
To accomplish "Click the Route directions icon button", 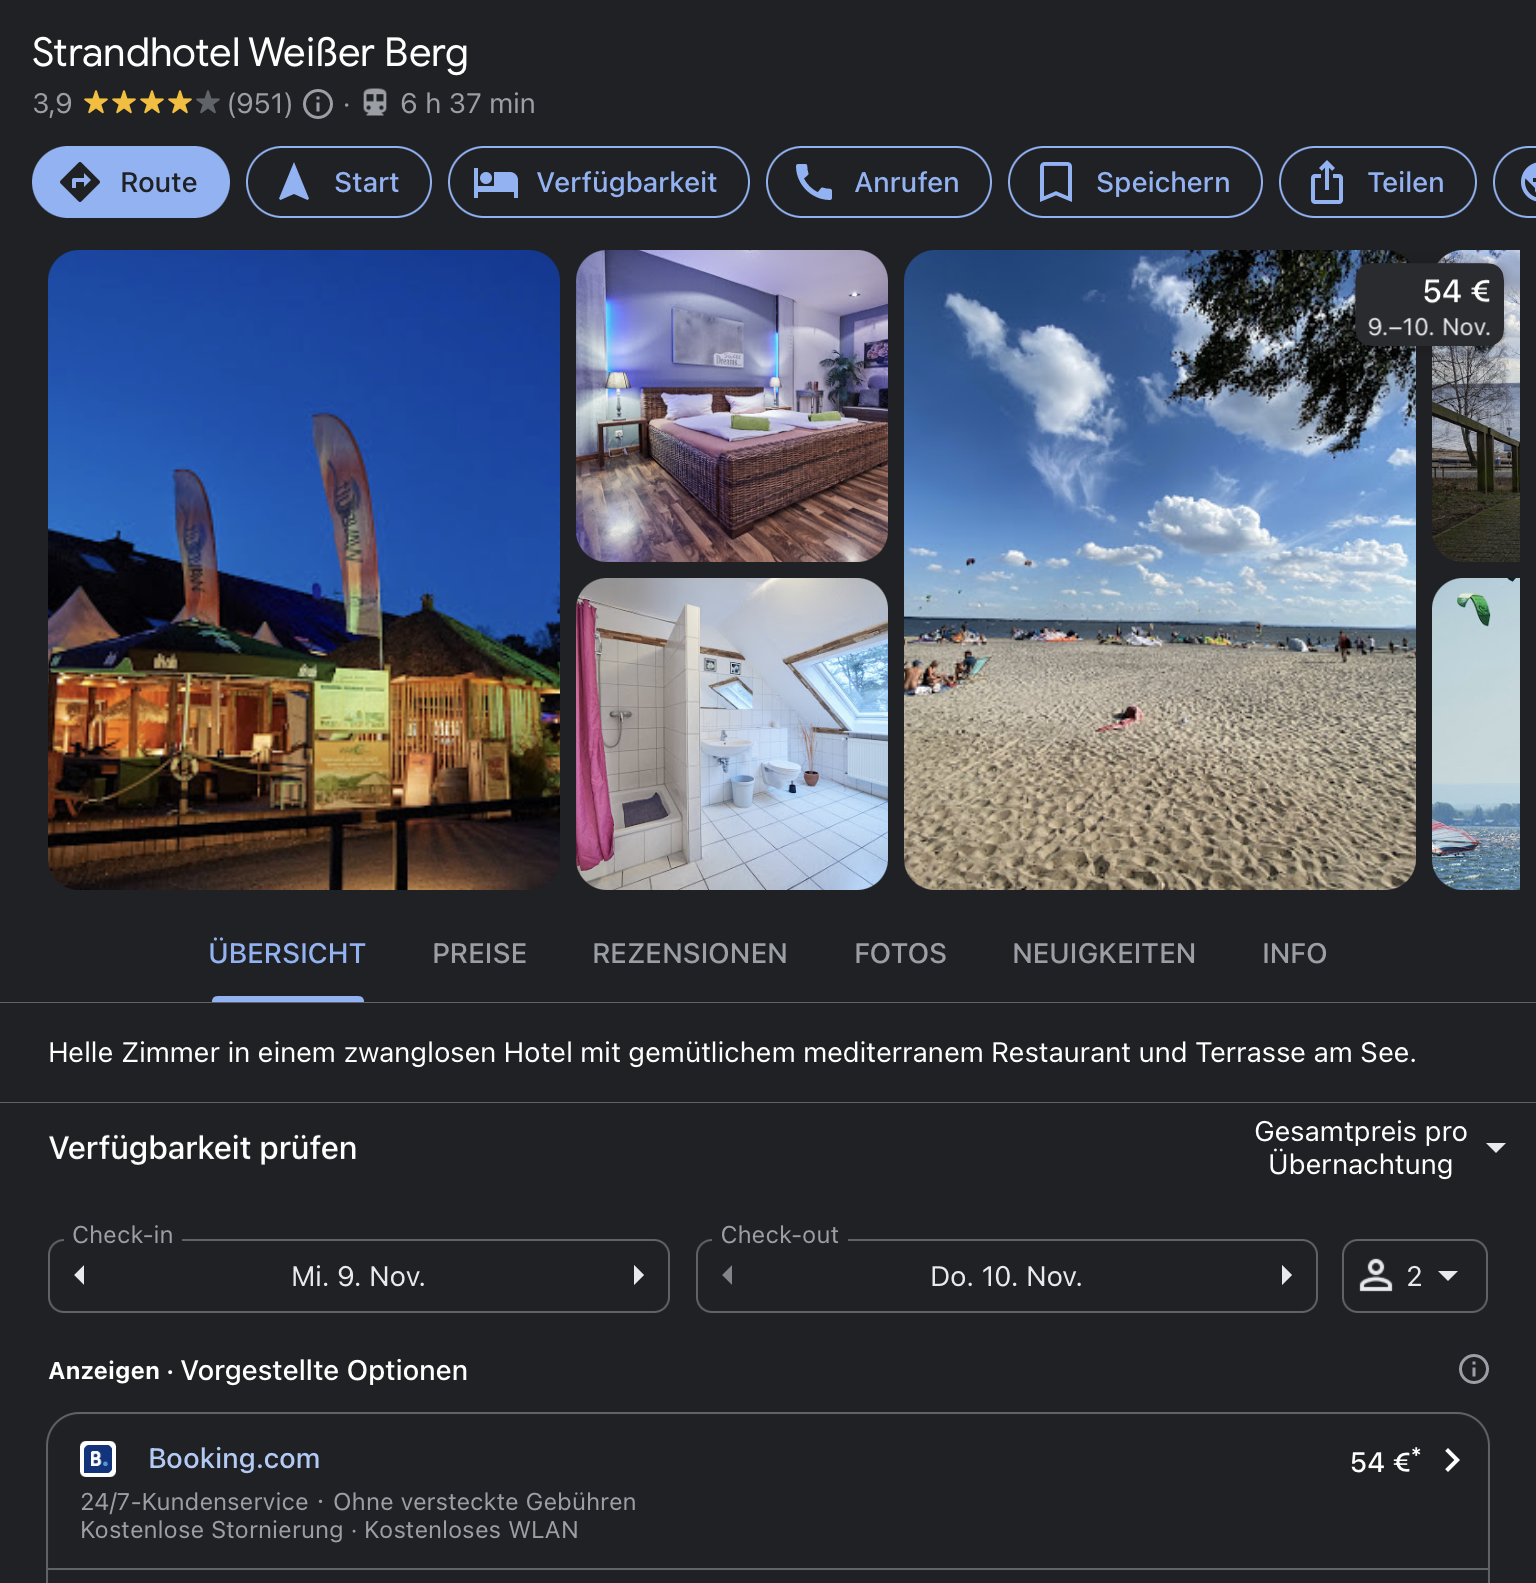I will point(131,182).
